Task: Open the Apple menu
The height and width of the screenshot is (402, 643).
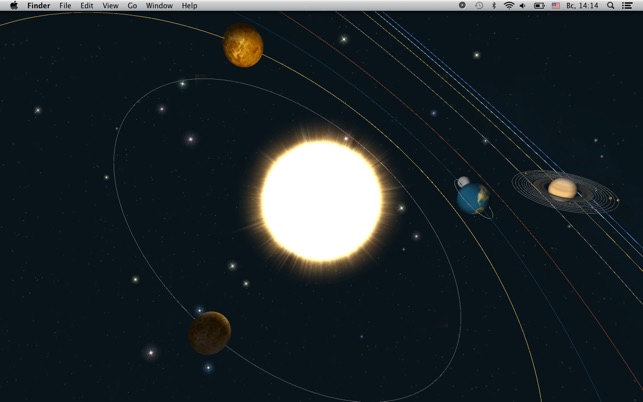Action: 14,6
